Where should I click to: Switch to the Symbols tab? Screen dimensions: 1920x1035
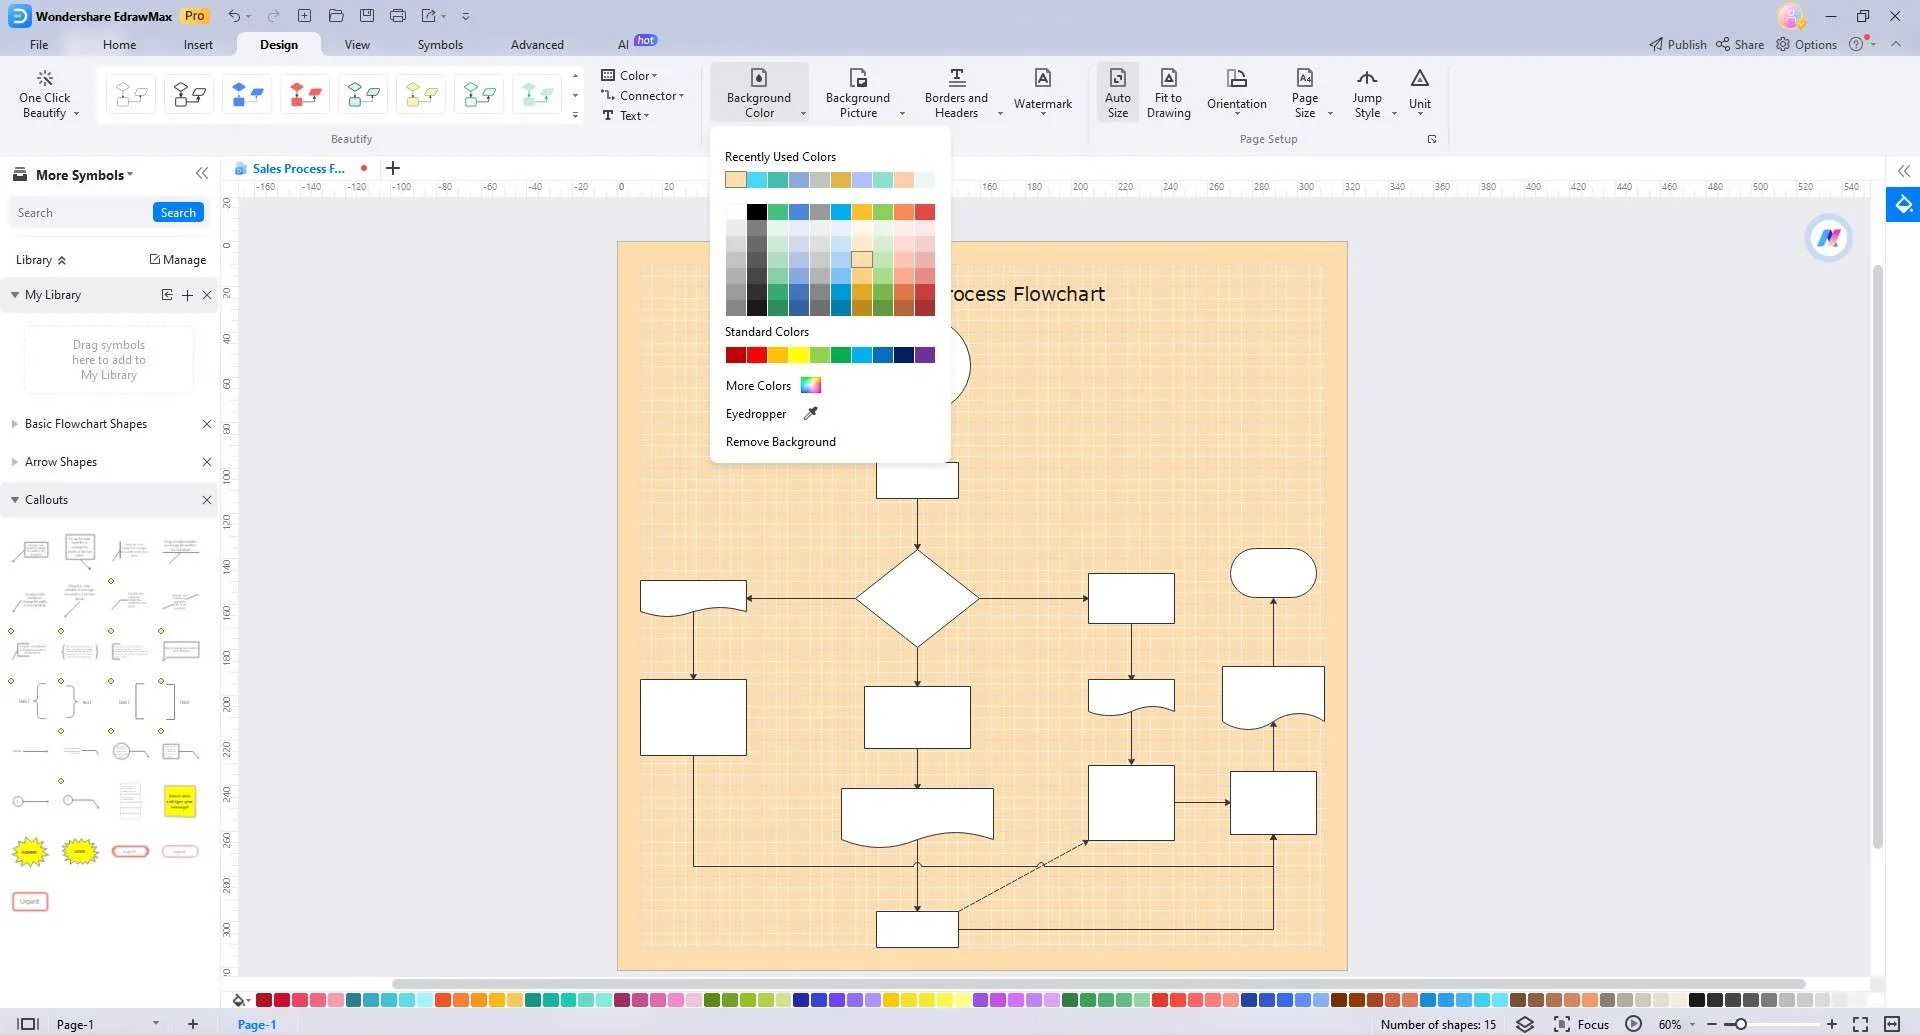tap(440, 44)
